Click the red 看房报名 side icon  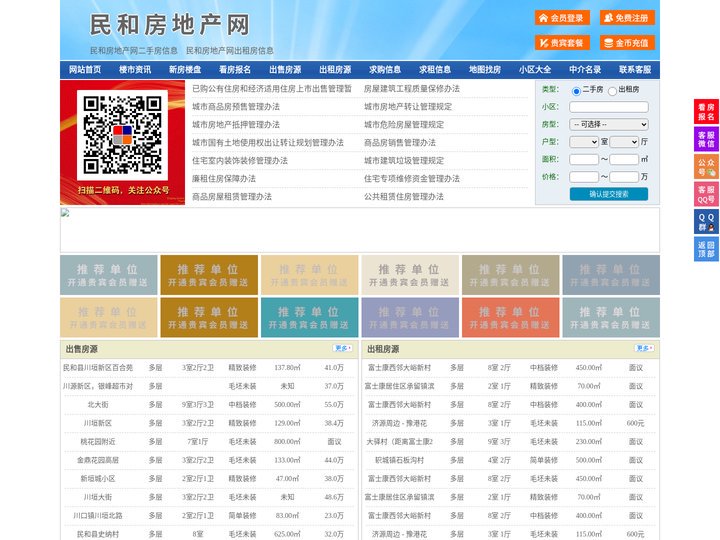click(706, 112)
